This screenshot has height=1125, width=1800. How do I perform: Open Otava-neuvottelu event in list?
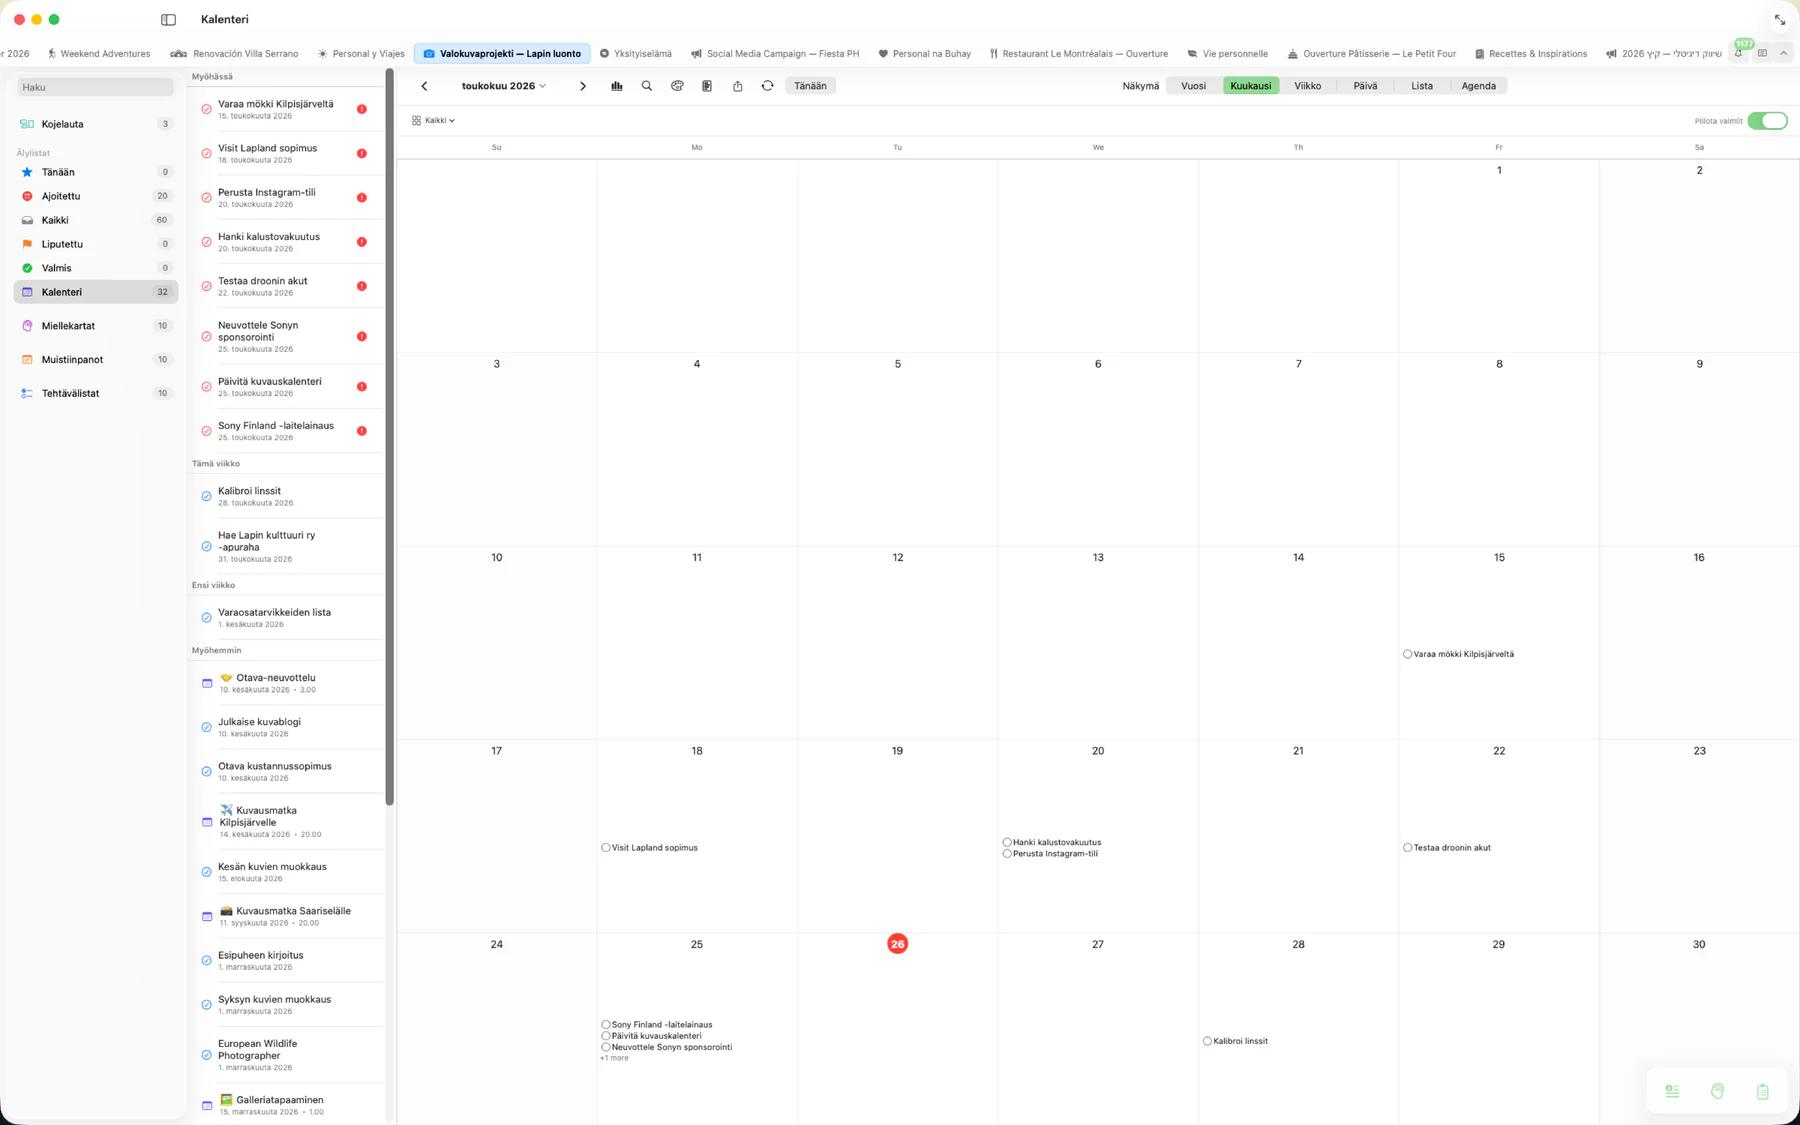[x=286, y=683]
